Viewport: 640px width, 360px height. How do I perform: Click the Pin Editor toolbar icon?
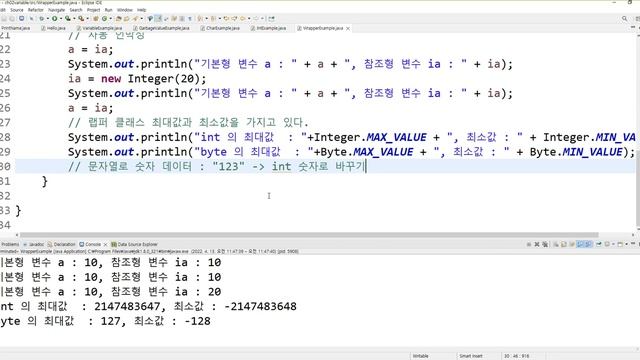click(x=271, y=18)
